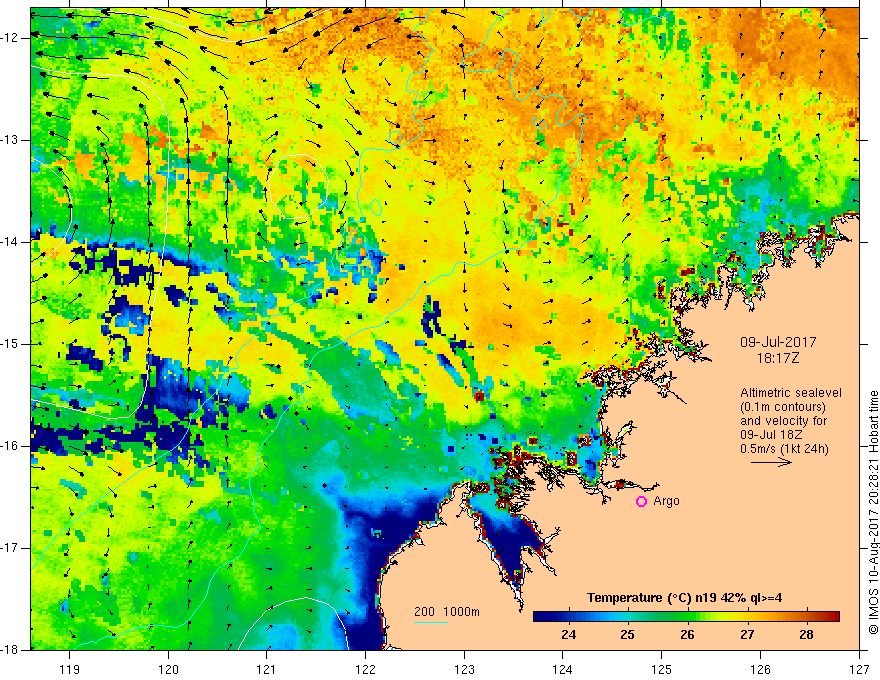This screenshot has width=880, height=680.
Task: Click the 'and velocity for' legend line
Action: (x=783, y=421)
